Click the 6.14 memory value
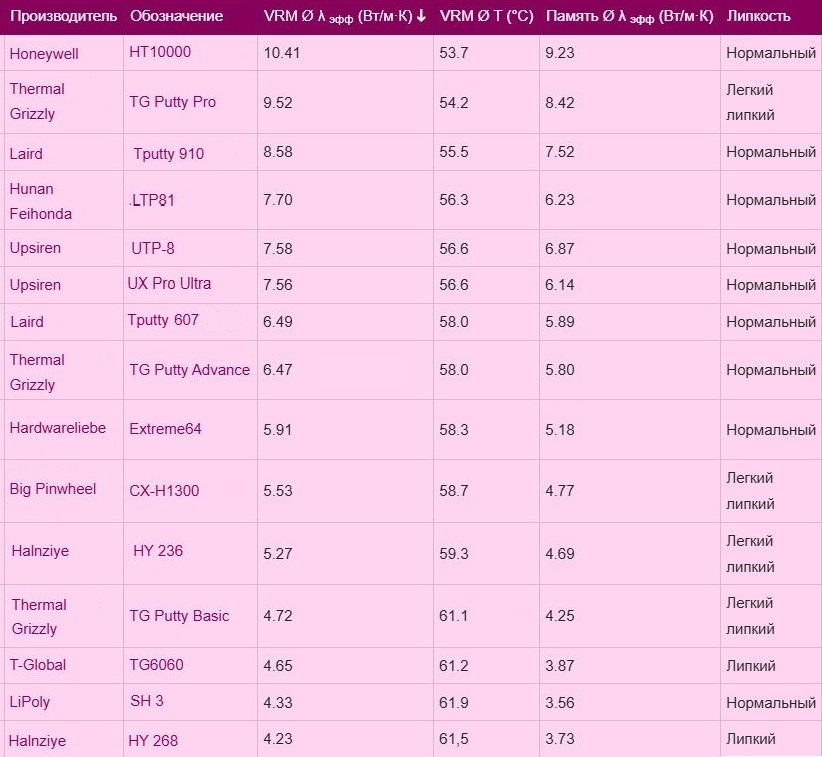822x757 pixels. click(560, 285)
